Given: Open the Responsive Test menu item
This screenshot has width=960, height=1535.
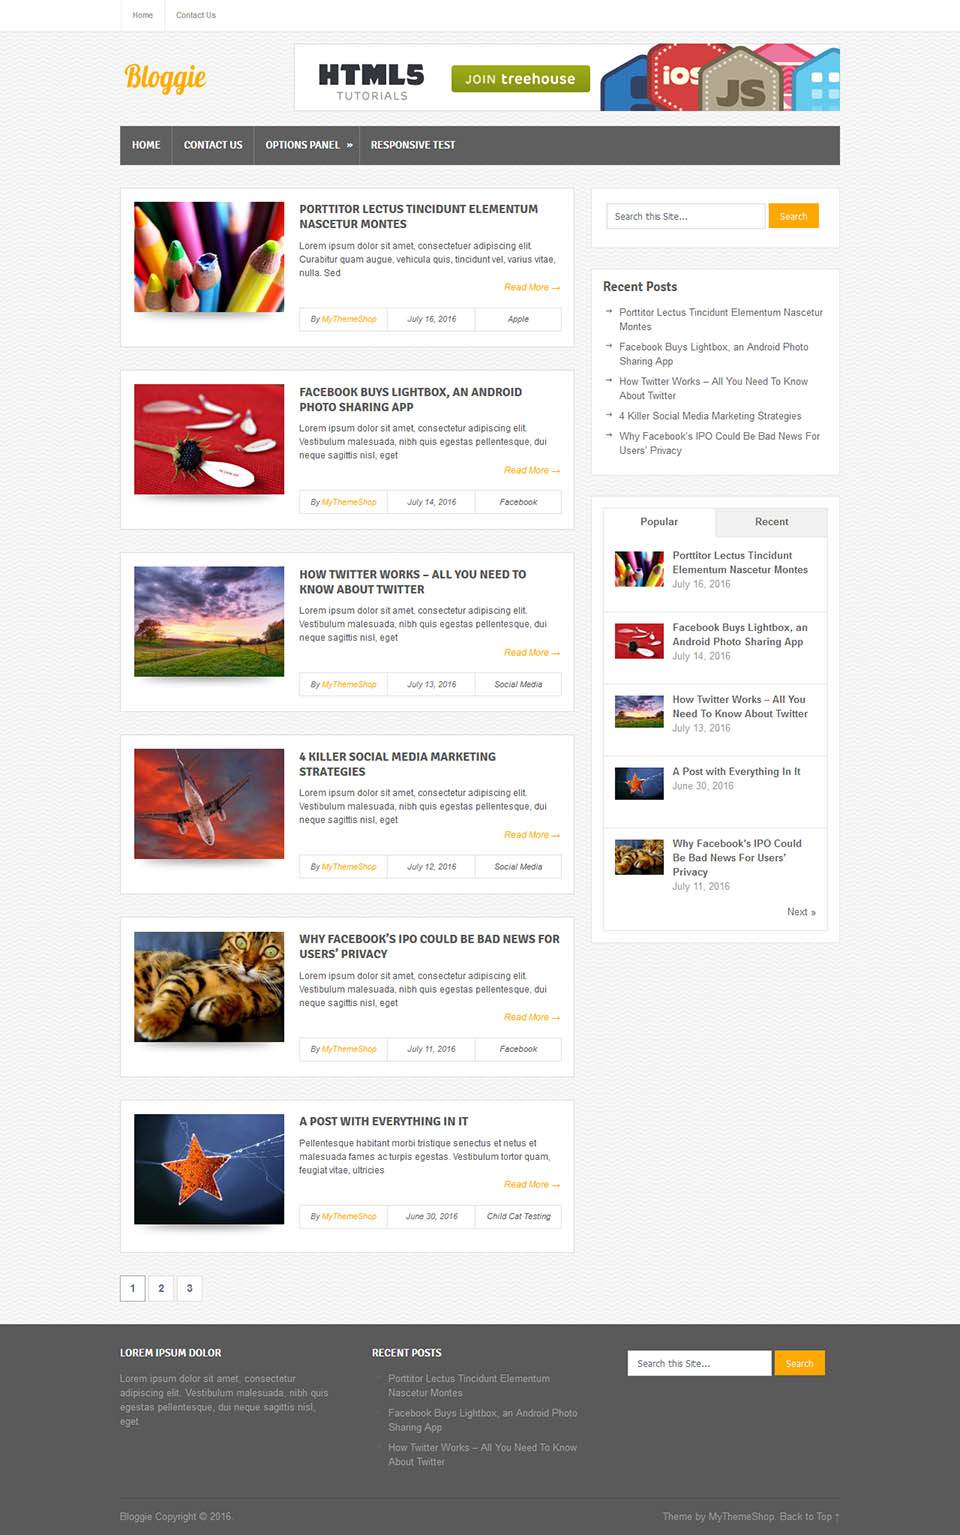Looking at the screenshot, I should point(412,145).
